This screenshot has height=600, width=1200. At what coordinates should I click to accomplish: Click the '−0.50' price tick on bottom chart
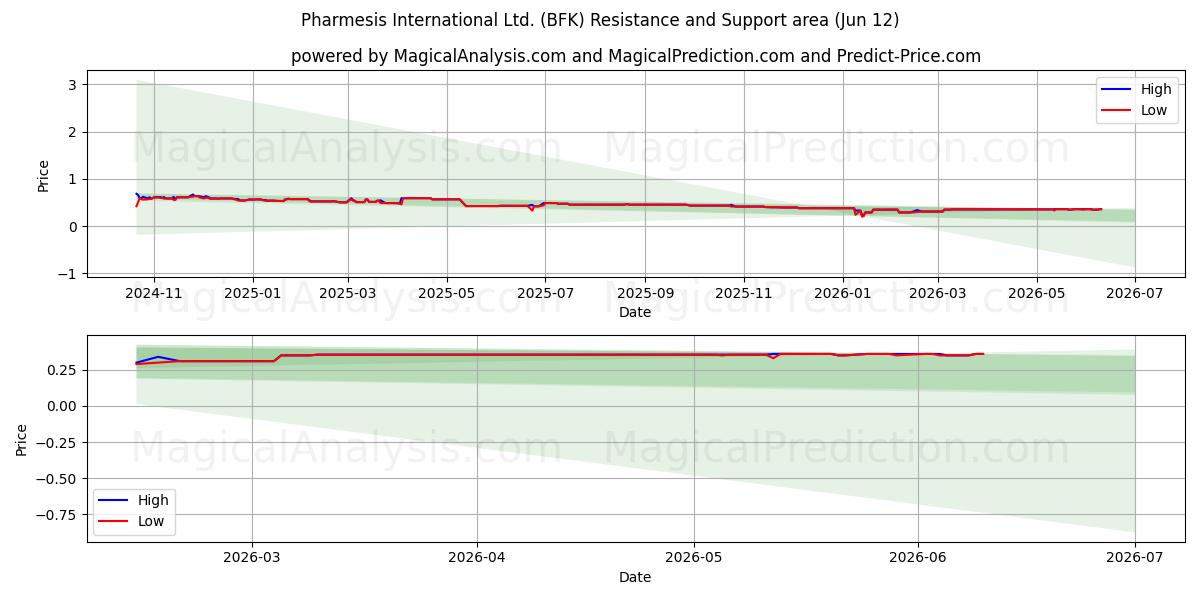[x=57, y=478]
